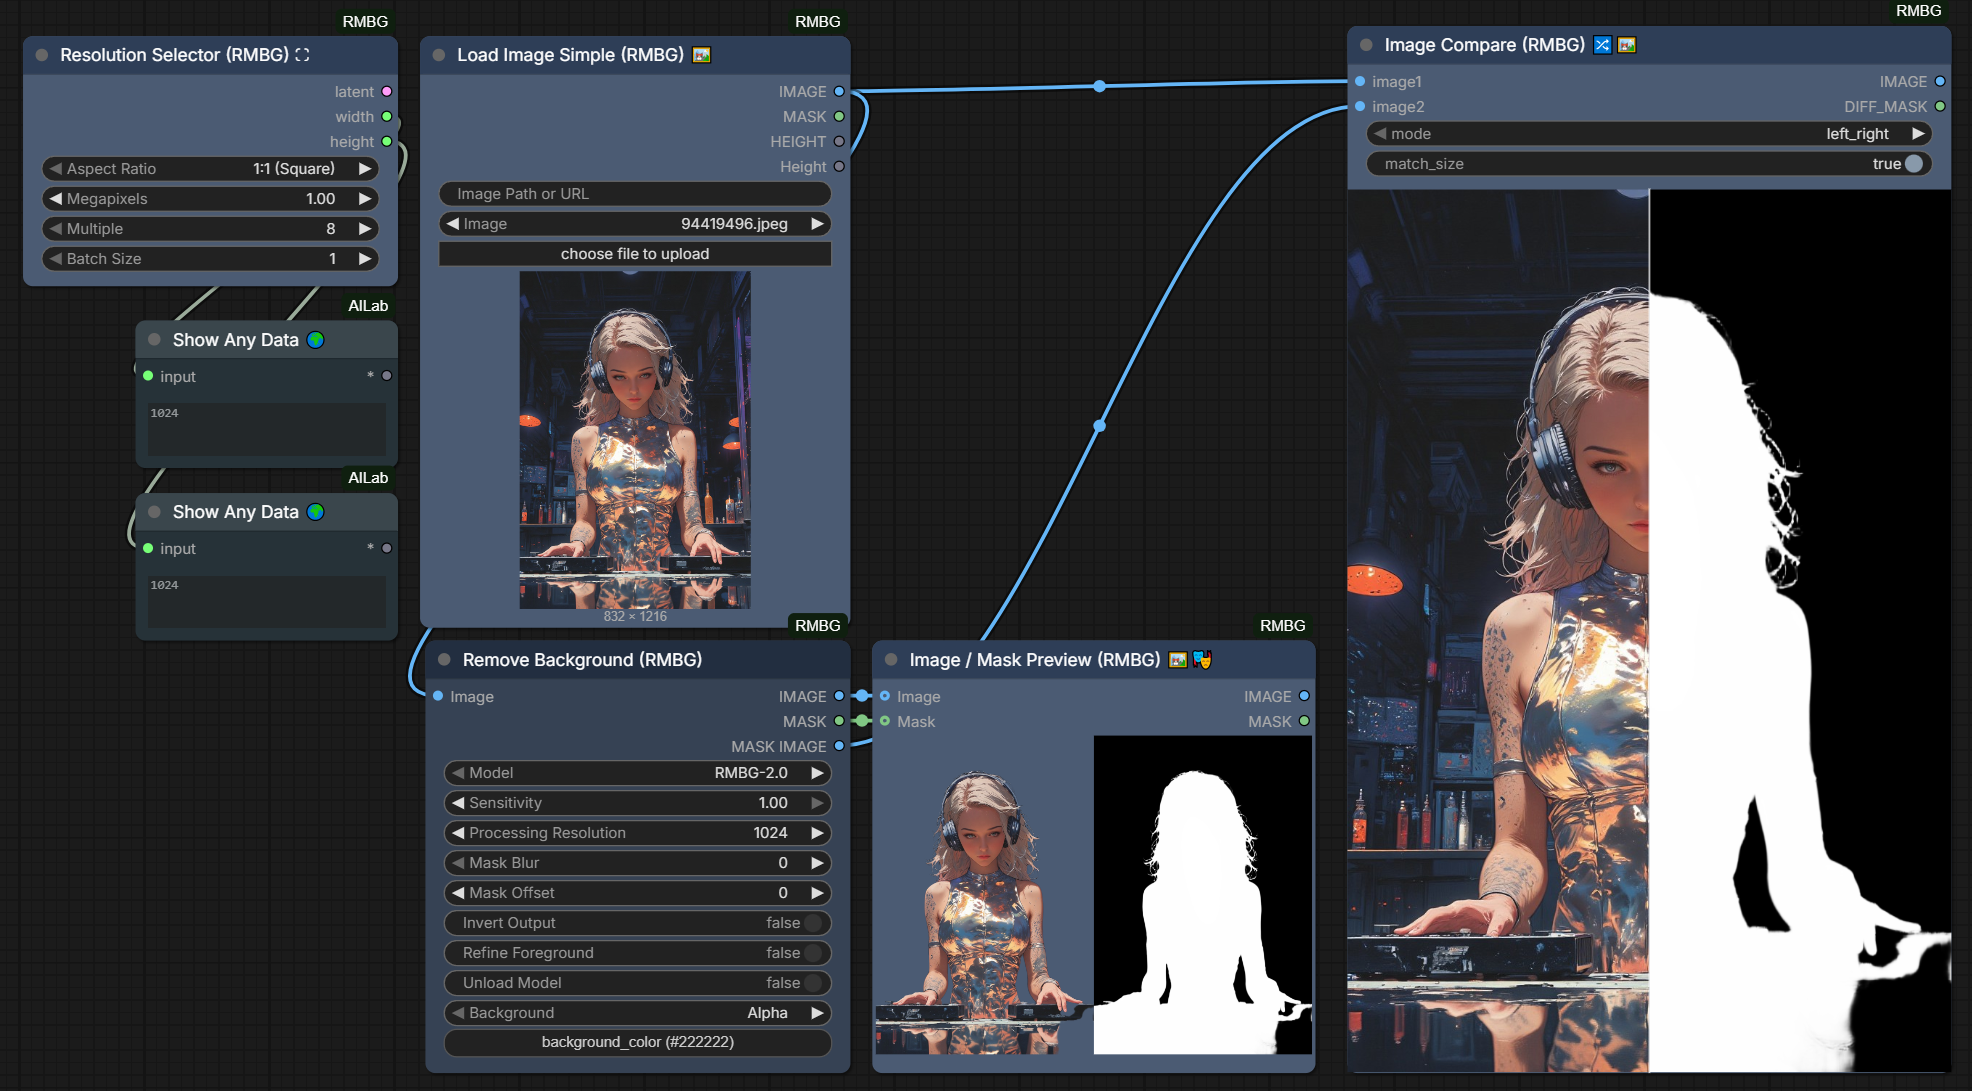
Task: Click the RMBG badge above the Image Compare node
Action: coord(1918,11)
